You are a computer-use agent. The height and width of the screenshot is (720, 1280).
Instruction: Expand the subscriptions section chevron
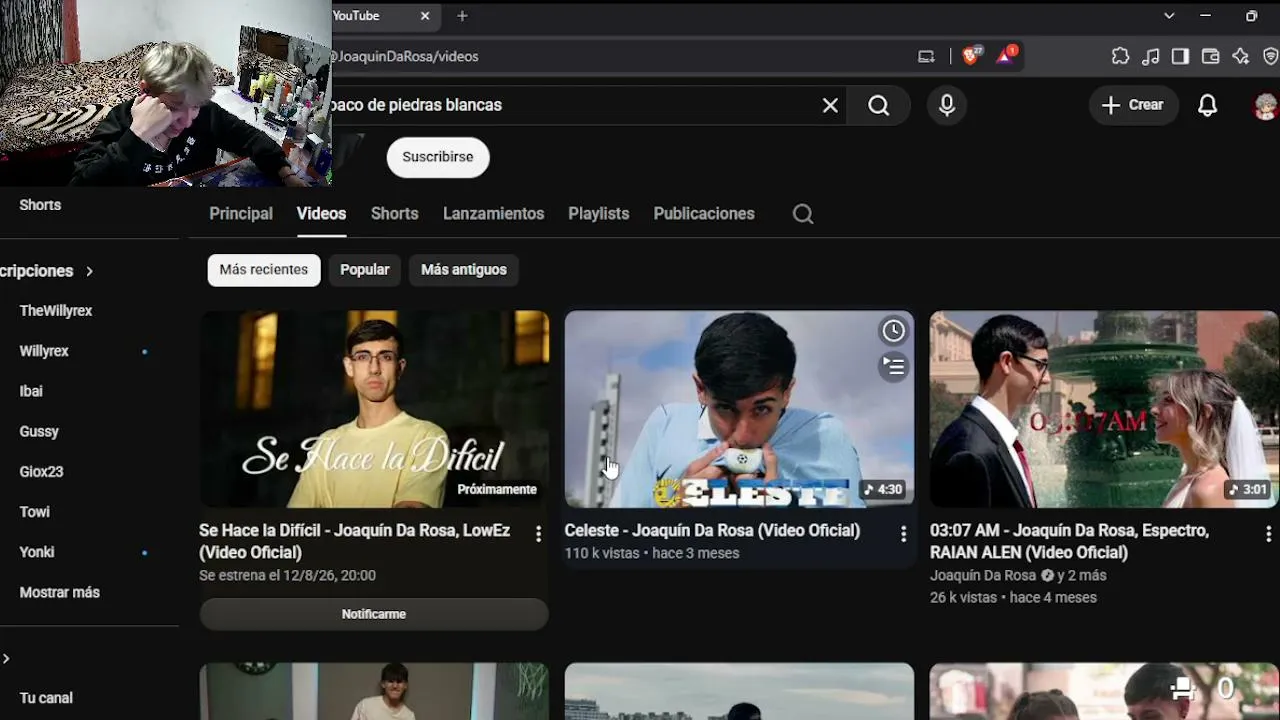coord(89,271)
